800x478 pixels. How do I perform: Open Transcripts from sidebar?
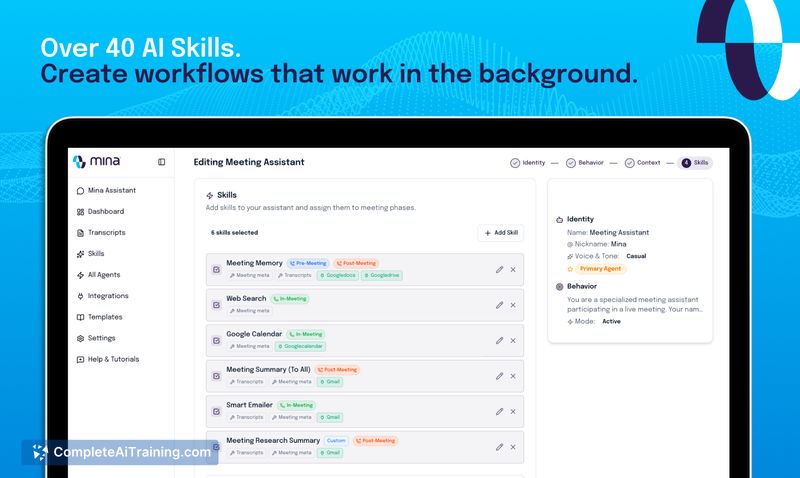click(101, 233)
